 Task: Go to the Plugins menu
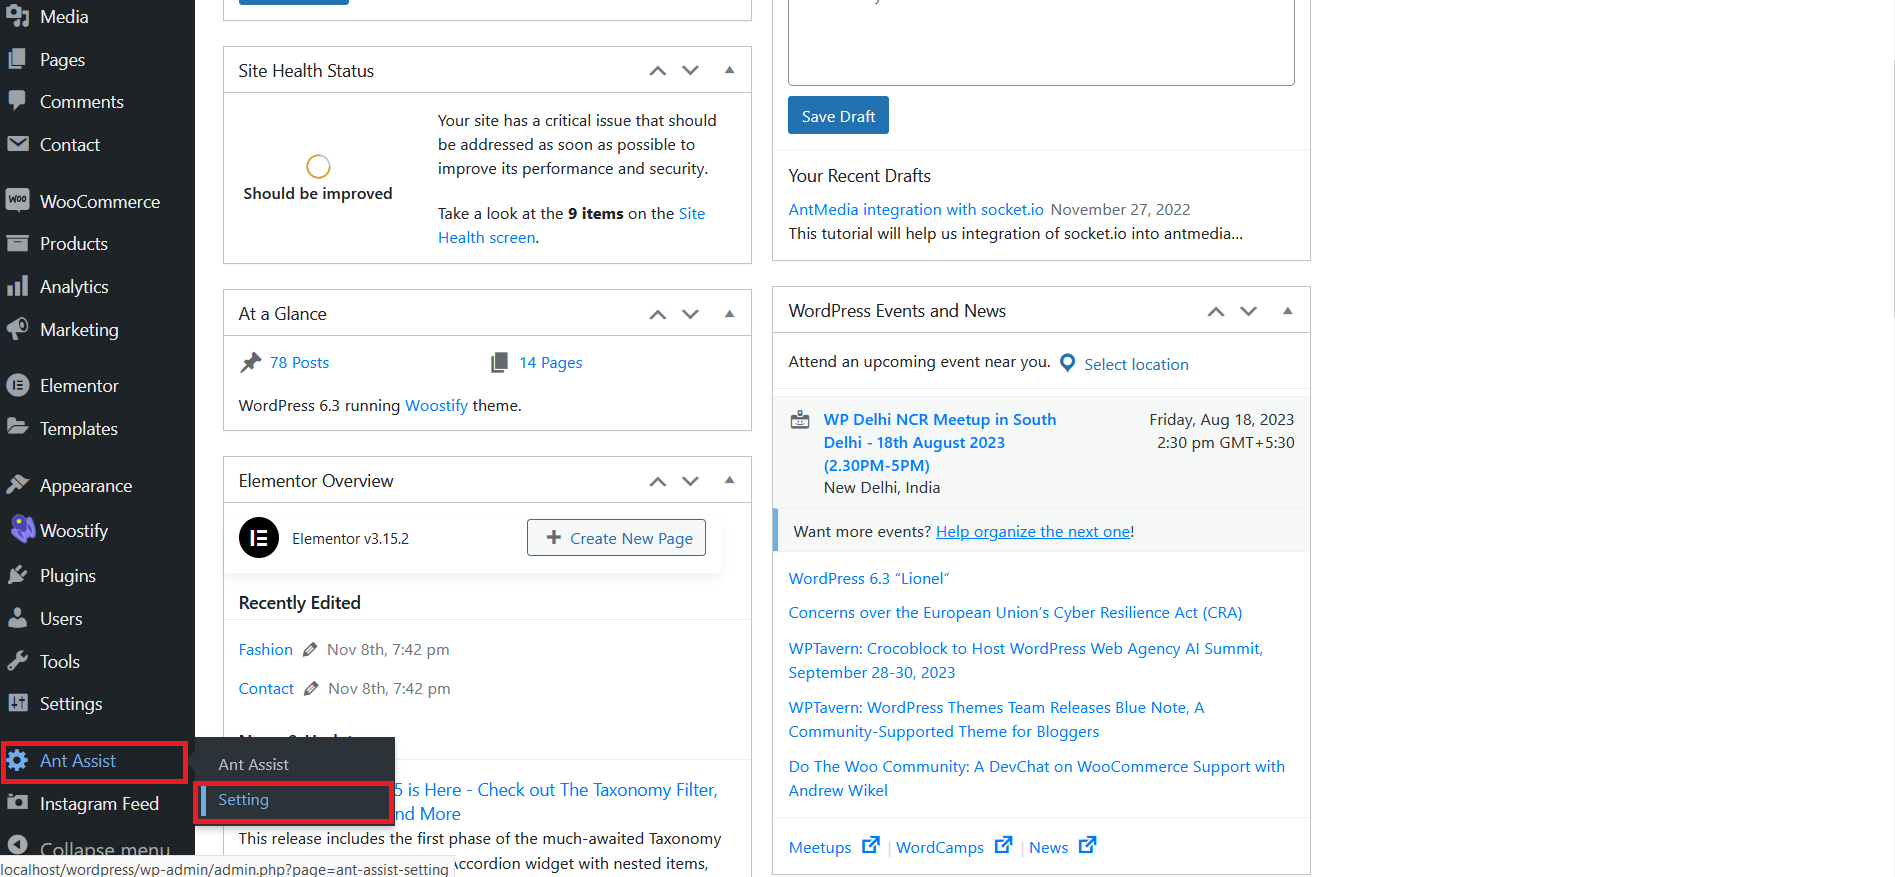97,575
